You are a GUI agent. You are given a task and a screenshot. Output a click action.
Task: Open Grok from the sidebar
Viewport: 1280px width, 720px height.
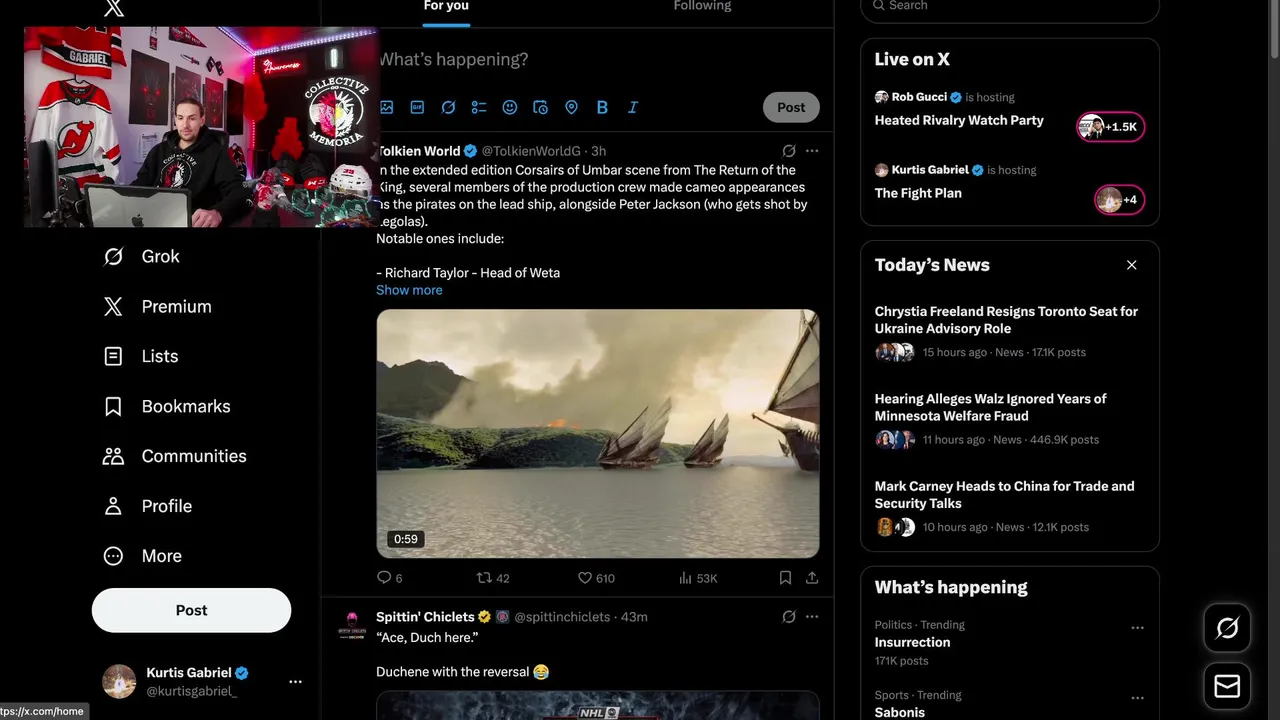(x=141, y=257)
